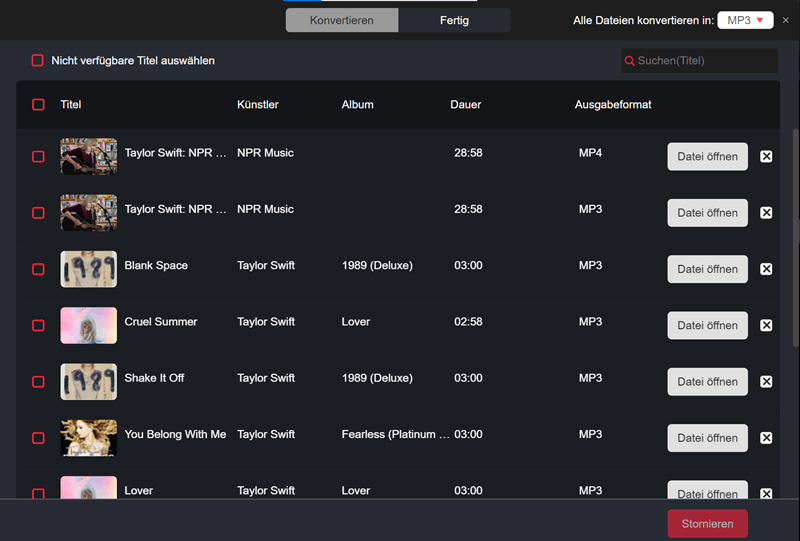Image resolution: width=800 pixels, height=541 pixels.
Task: Remove the MP4 NPR Music row via X icon
Action: [x=766, y=156]
